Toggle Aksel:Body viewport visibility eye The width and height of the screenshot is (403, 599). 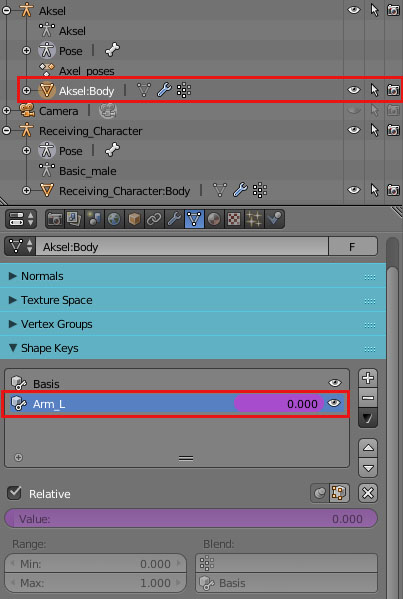click(x=353, y=90)
